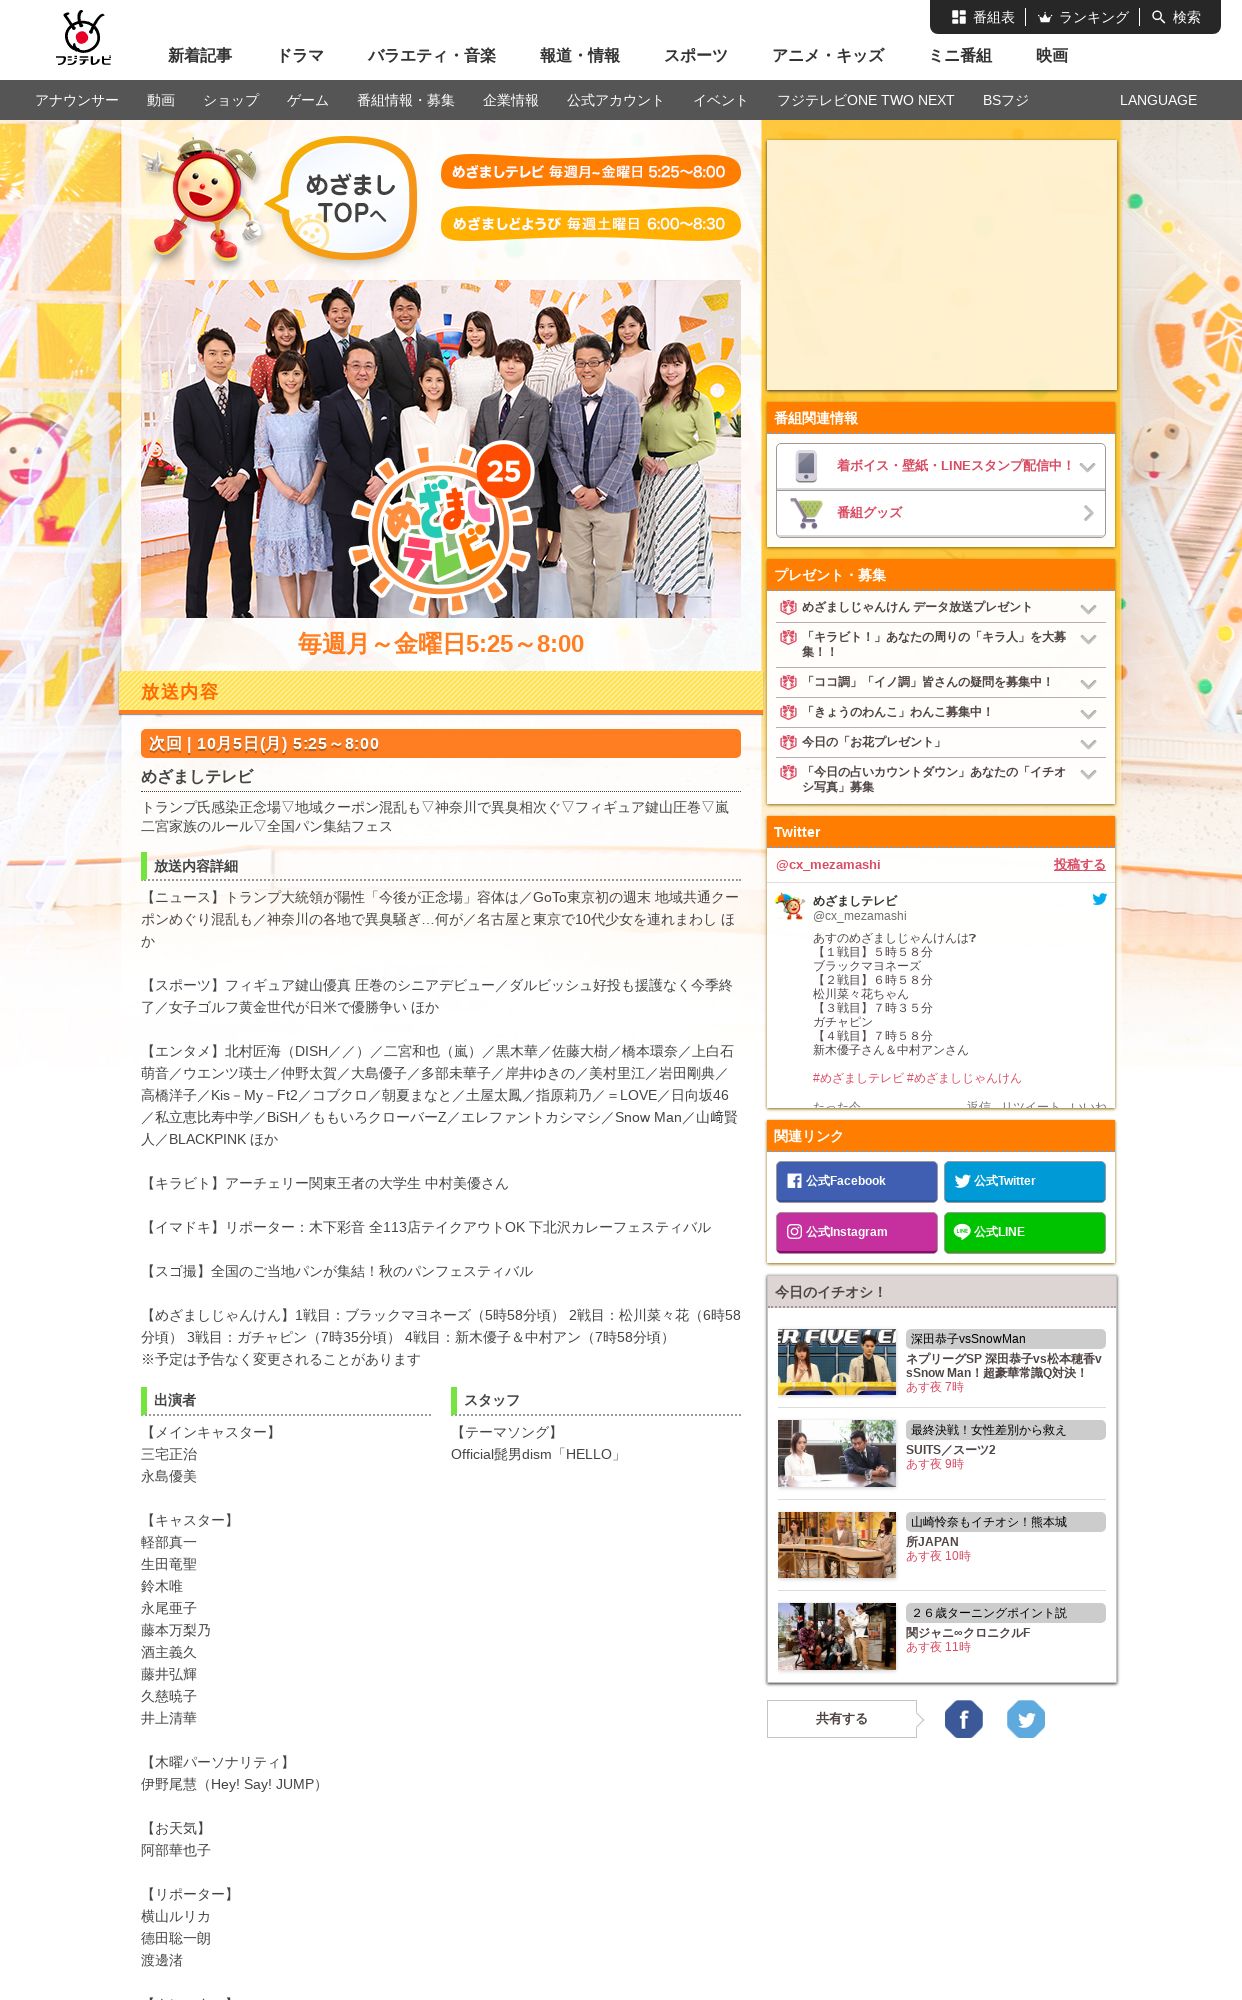Viewport: 1242px width, 2000px height.
Task: Go to 動画 in sub navigation
Action: tap(161, 100)
